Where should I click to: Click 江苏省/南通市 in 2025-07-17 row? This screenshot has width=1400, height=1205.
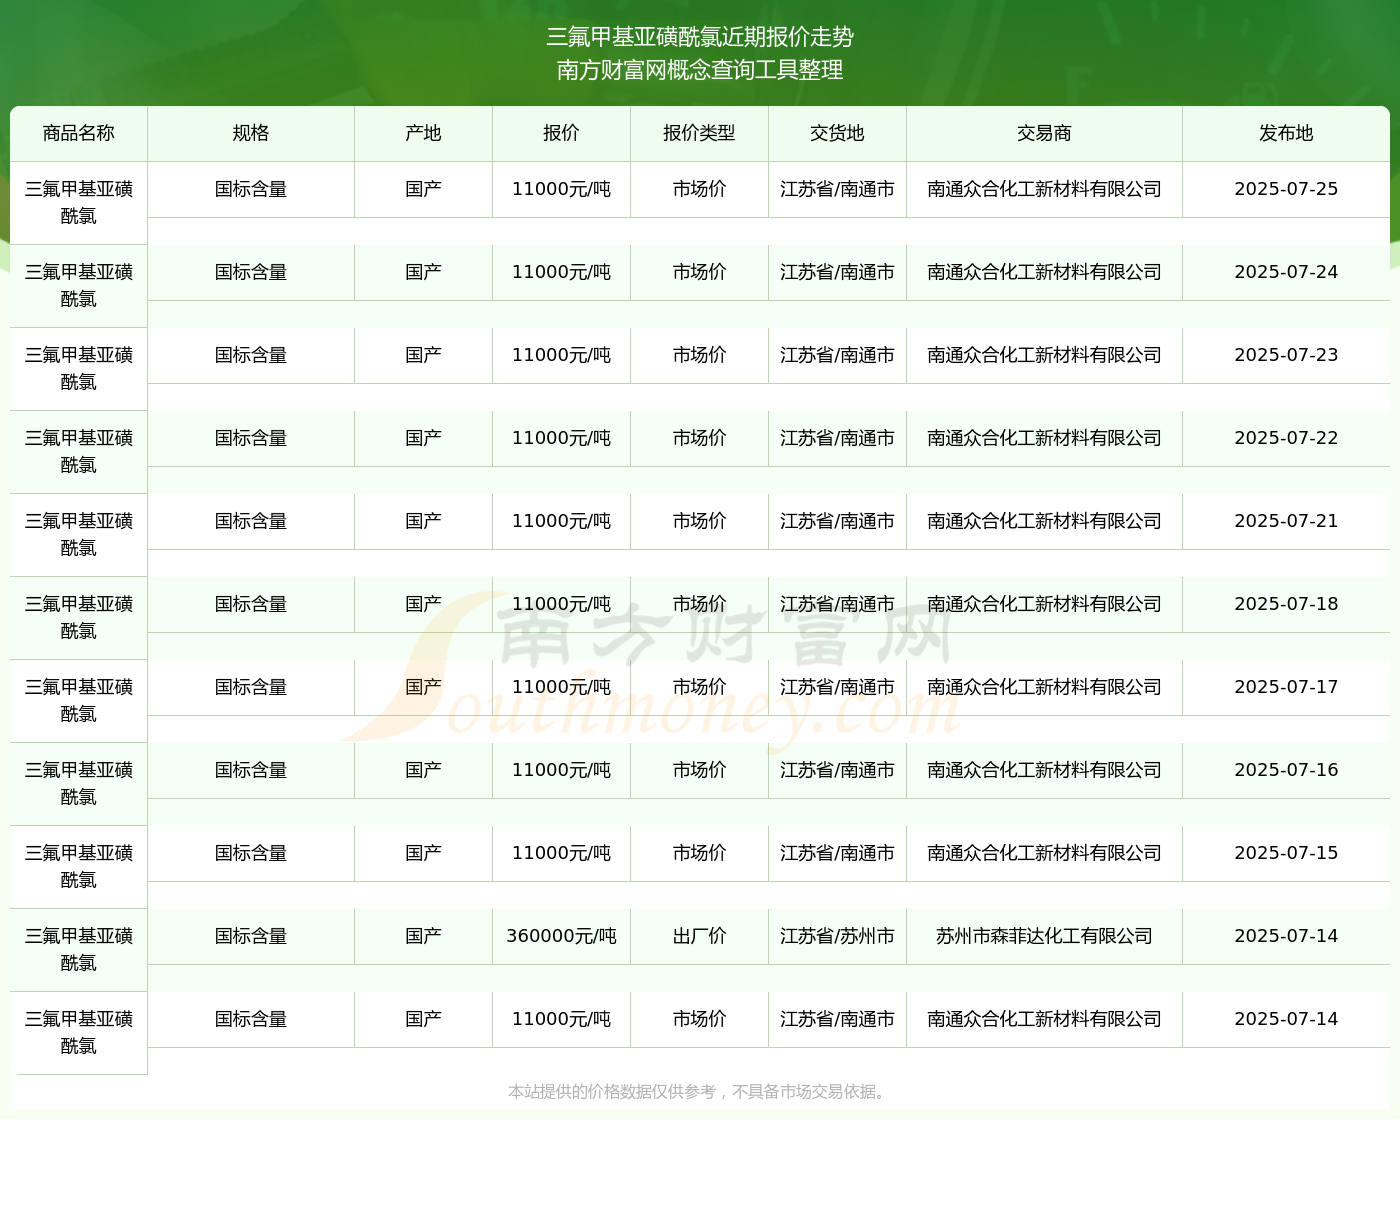click(x=838, y=687)
